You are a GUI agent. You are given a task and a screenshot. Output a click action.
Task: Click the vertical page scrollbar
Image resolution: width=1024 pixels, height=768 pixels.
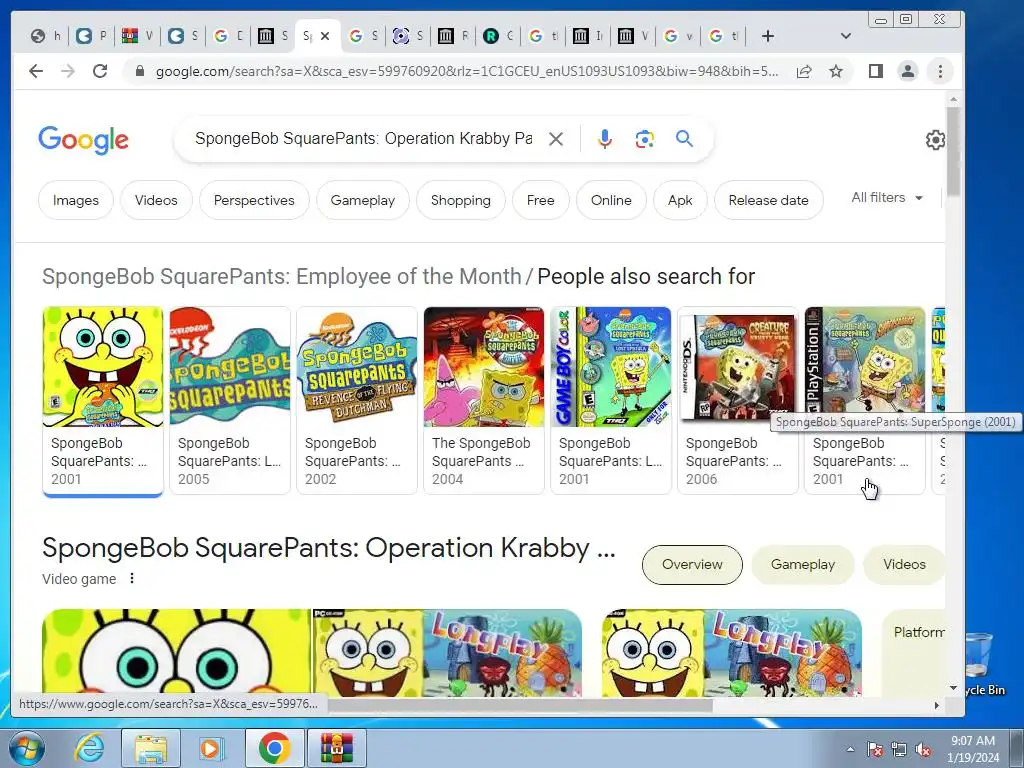click(x=953, y=151)
